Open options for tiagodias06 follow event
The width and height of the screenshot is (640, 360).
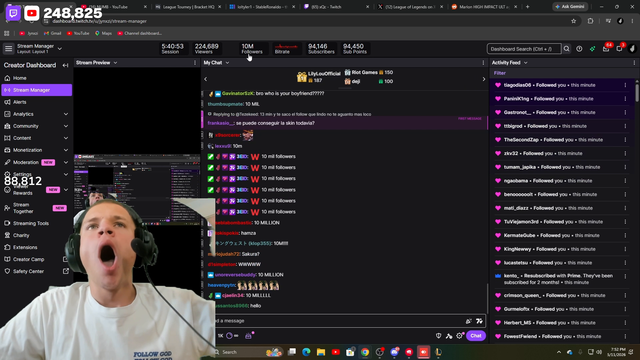(625, 85)
